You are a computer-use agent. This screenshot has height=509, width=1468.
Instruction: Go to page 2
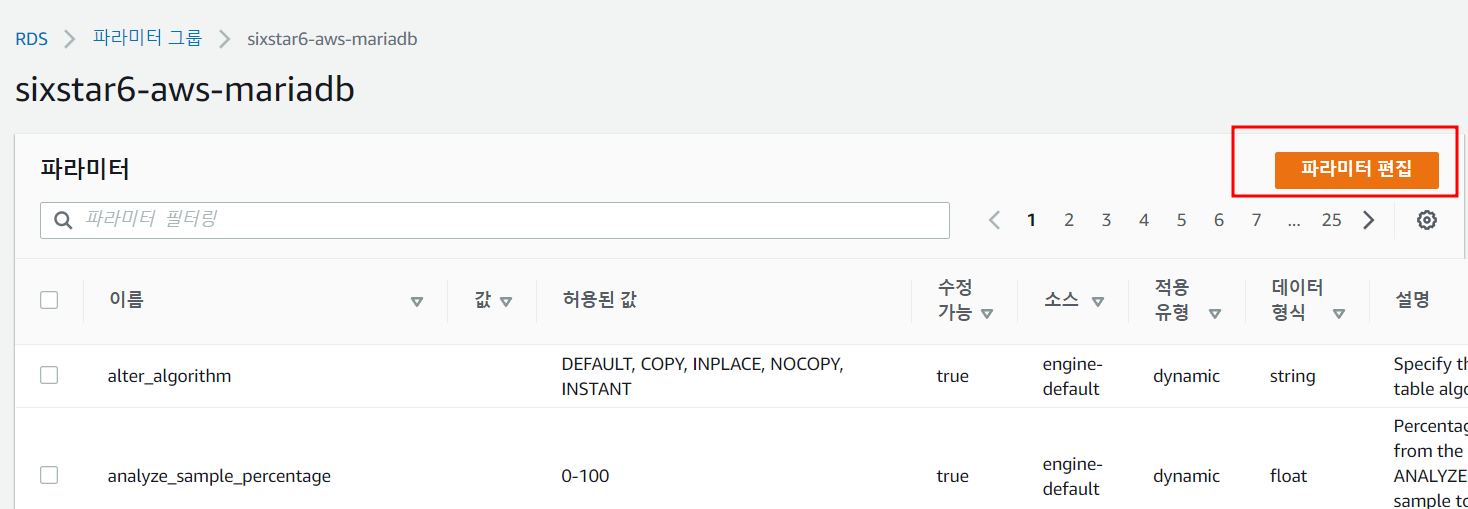[1069, 221]
